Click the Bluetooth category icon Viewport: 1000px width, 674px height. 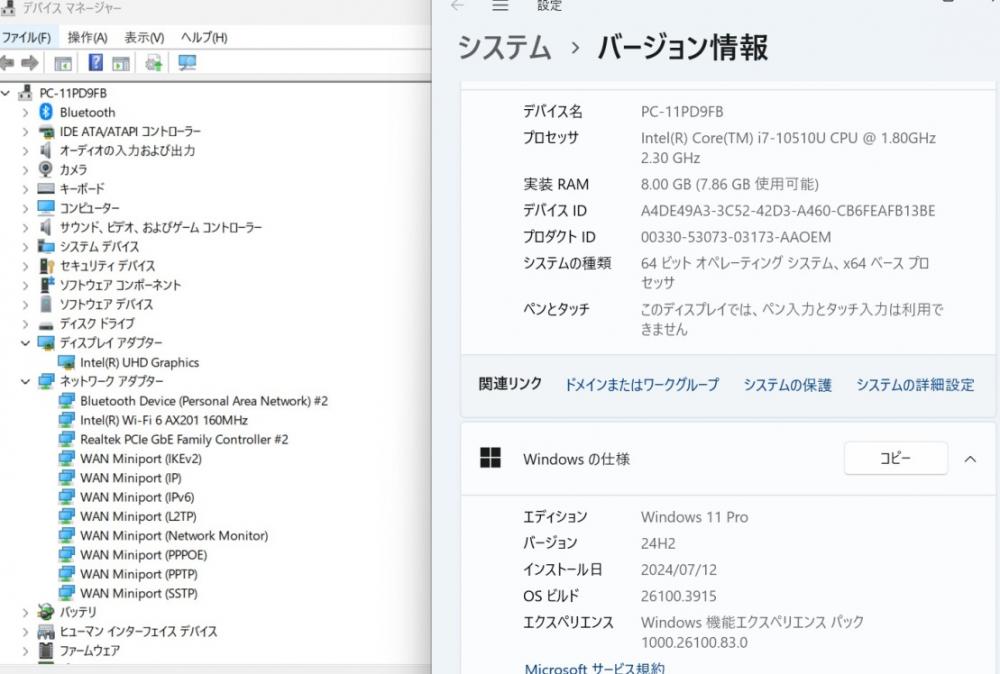[x=46, y=112]
